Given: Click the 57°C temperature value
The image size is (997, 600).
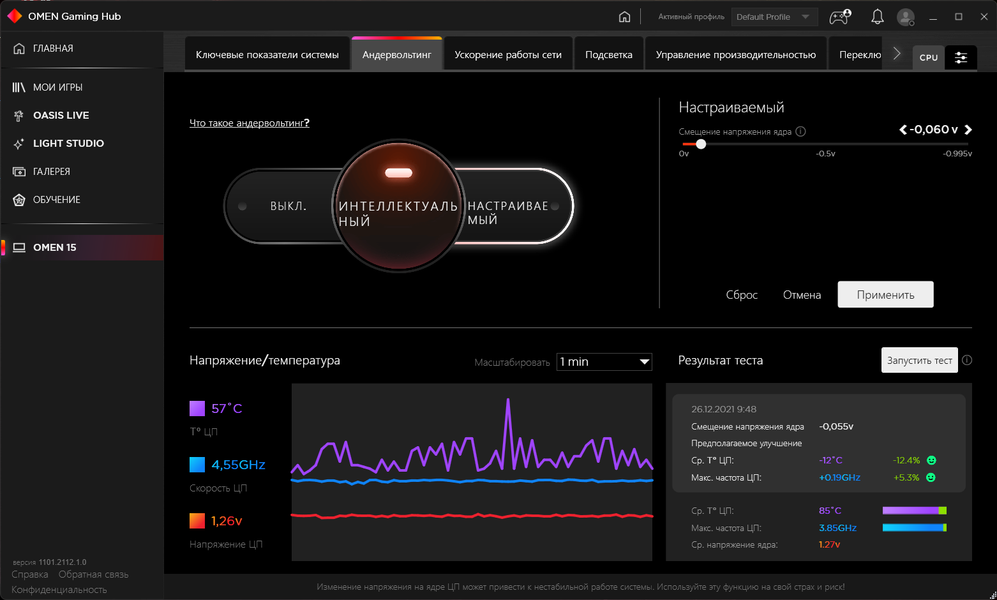Looking at the screenshot, I should pyautogui.click(x=226, y=408).
